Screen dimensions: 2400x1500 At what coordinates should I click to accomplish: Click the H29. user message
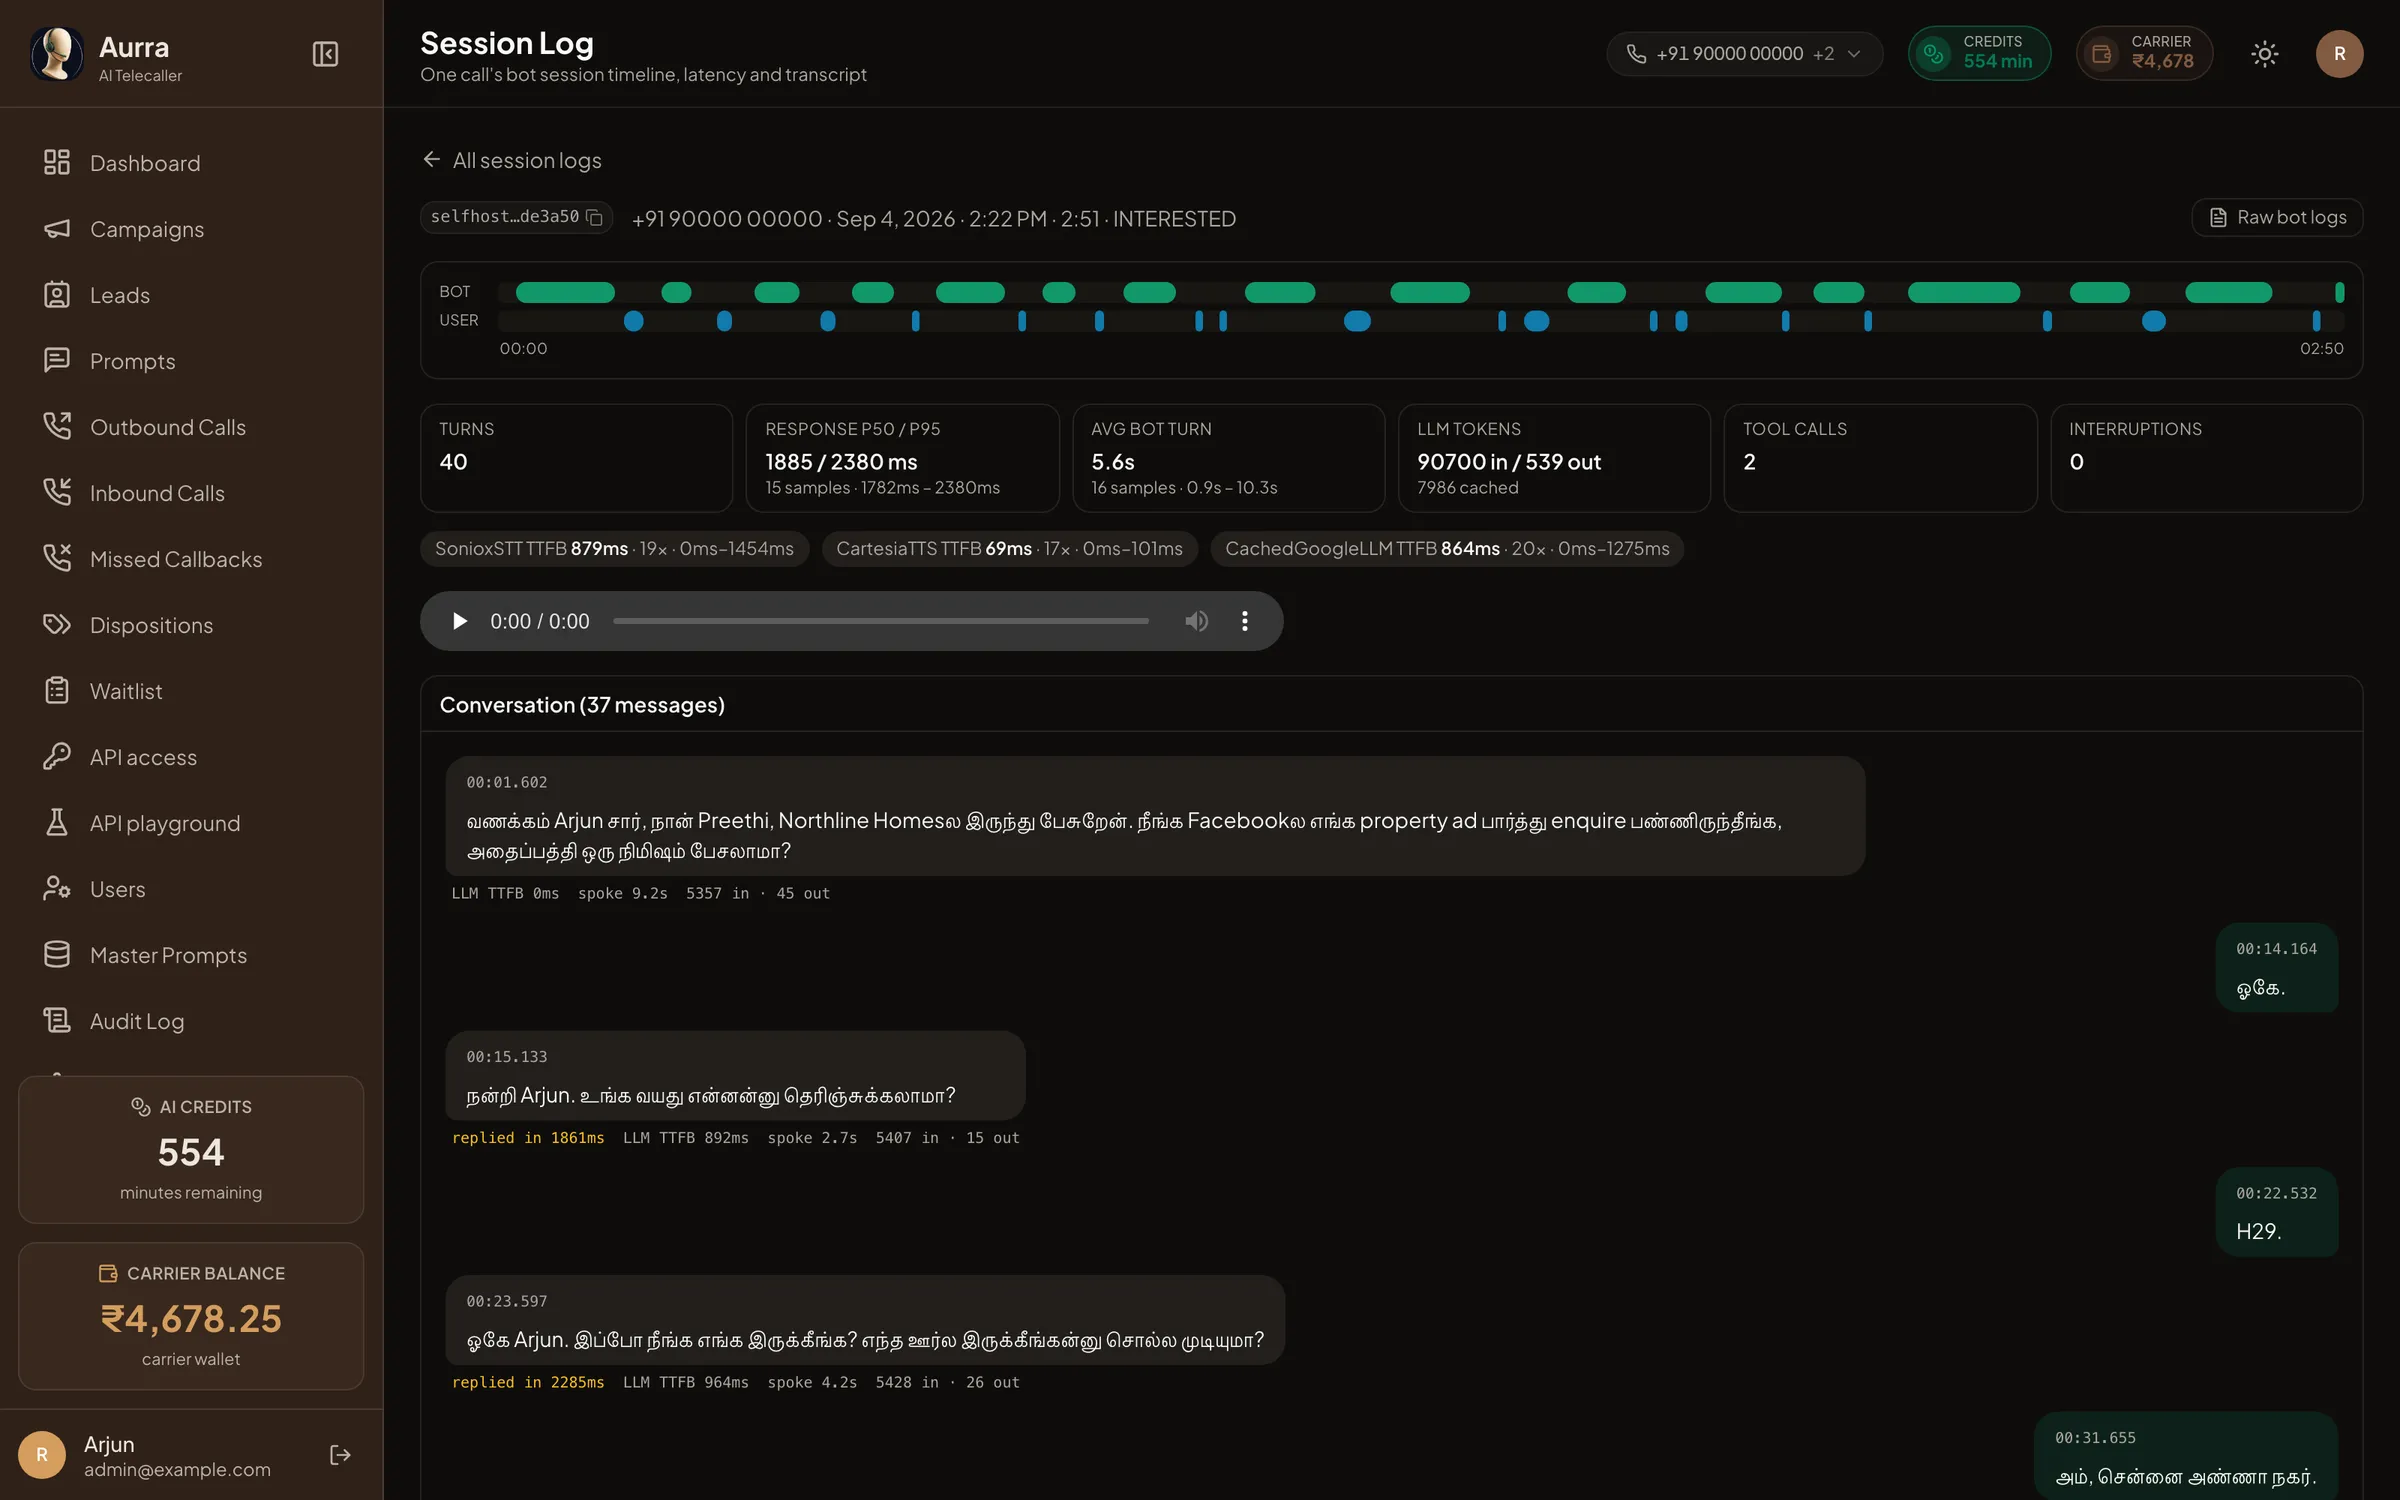coord(2277,1212)
